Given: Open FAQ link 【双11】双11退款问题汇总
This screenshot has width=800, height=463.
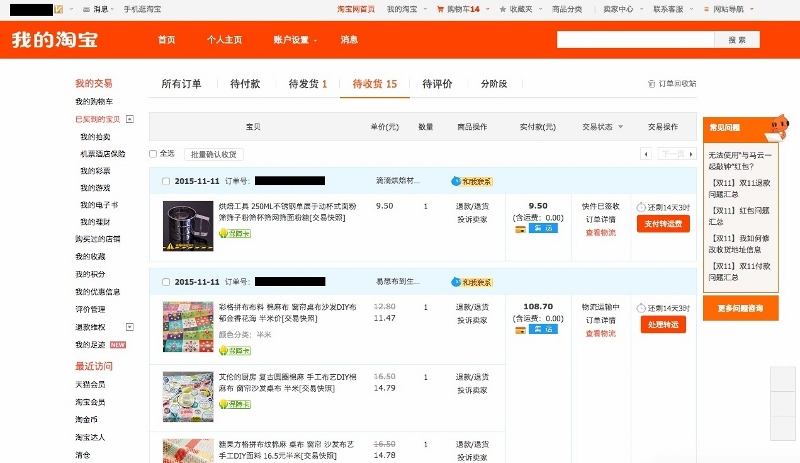Looking at the screenshot, I should (x=739, y=188).
